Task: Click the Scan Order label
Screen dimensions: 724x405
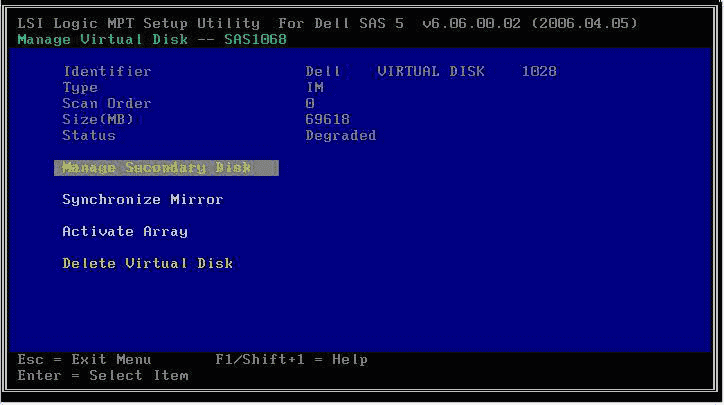Action: 107,103
